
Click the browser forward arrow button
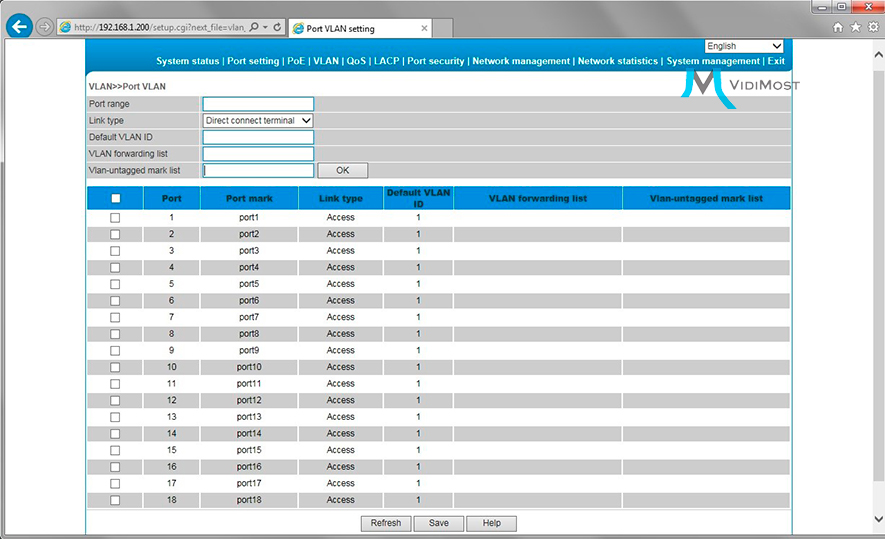[44, 27]
